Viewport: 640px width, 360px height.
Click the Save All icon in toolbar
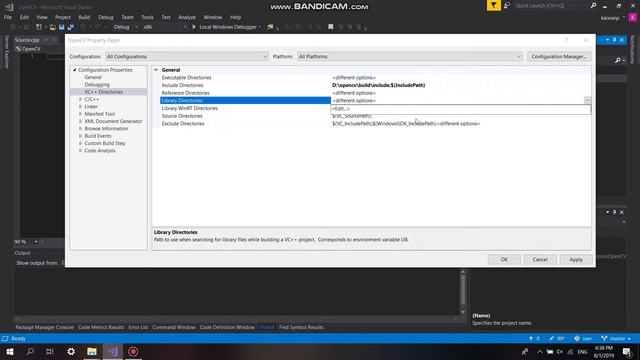point(71,27)
